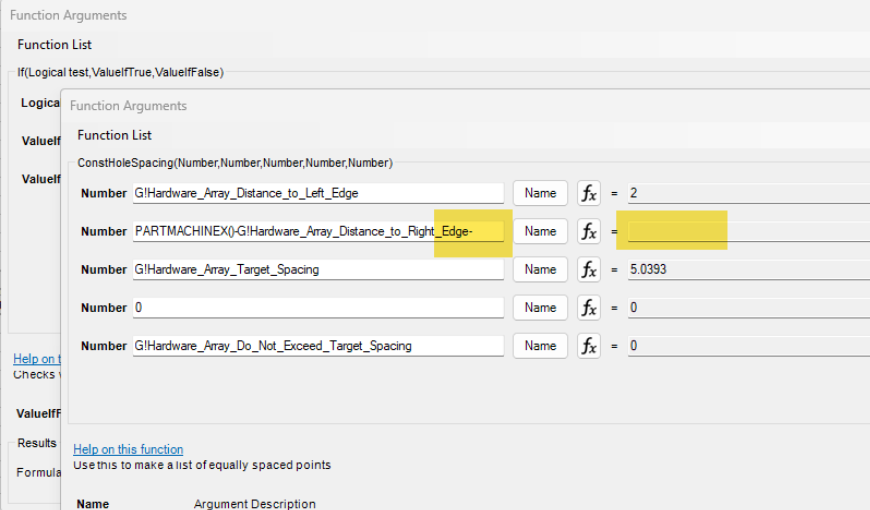Screen dimensions: 870x510
Task: Click the fx icon for the Distance_to_Left_Edge argument
Action: click(x=590, y=193)
